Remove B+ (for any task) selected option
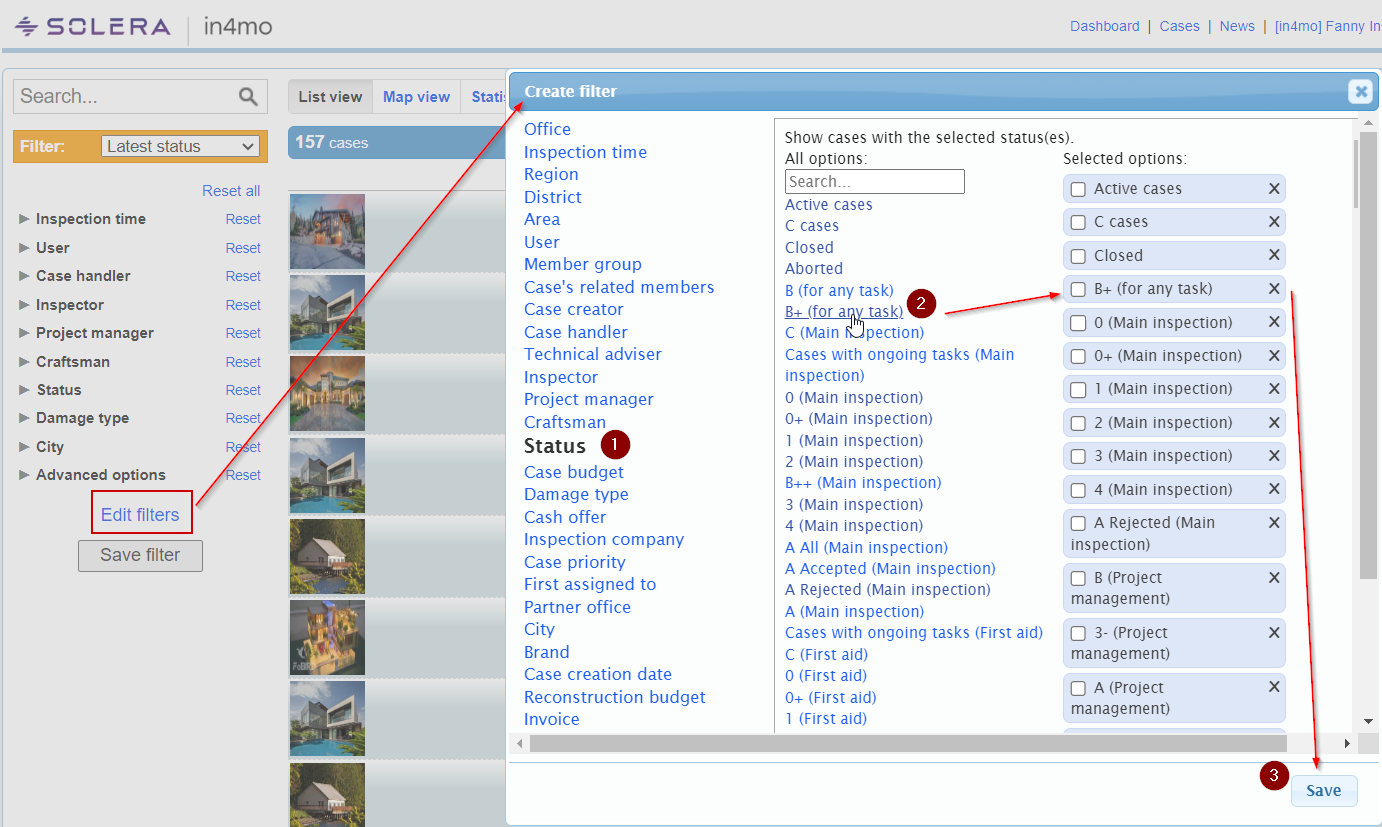The height and width of the screenshot is (827, 1382). 1274,289
